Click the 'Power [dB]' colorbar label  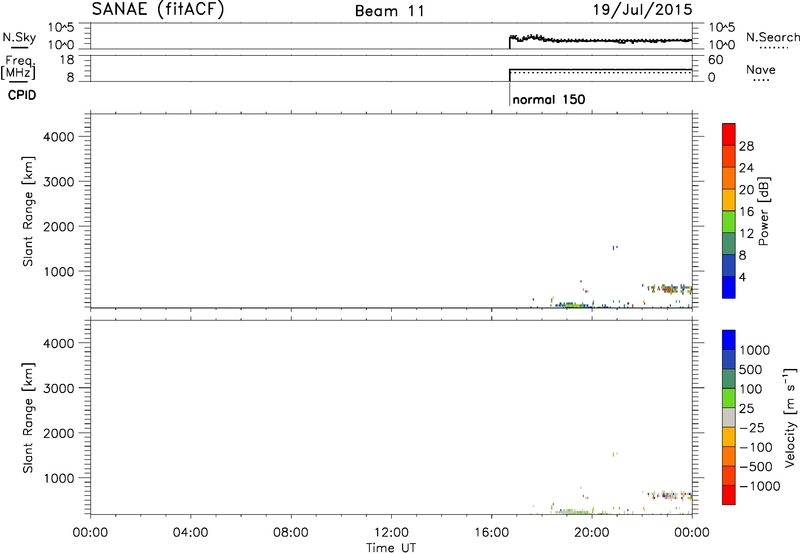click(x=763, y=211)
